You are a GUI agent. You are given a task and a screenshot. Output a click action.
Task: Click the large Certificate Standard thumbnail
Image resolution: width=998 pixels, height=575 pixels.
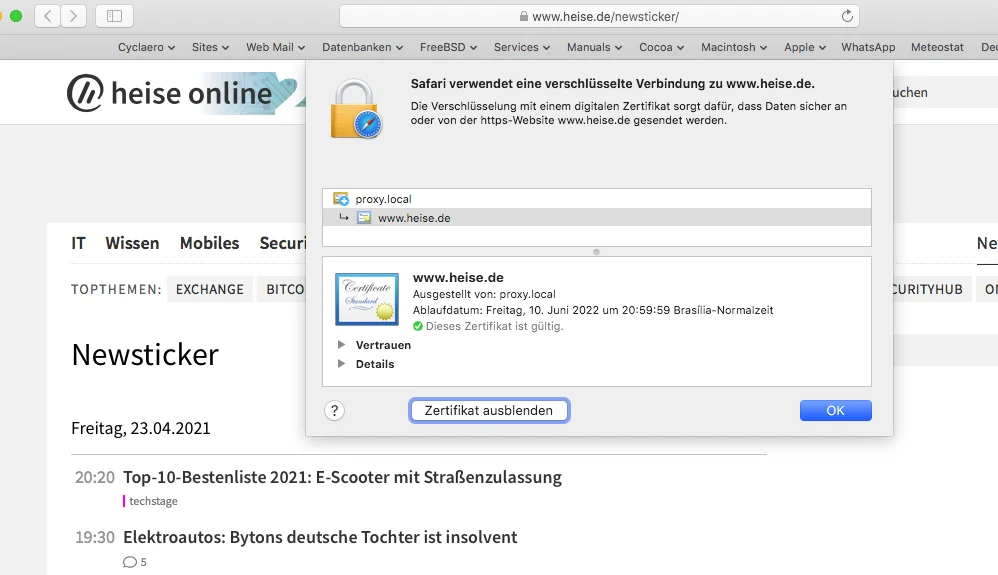click(367, 299)
